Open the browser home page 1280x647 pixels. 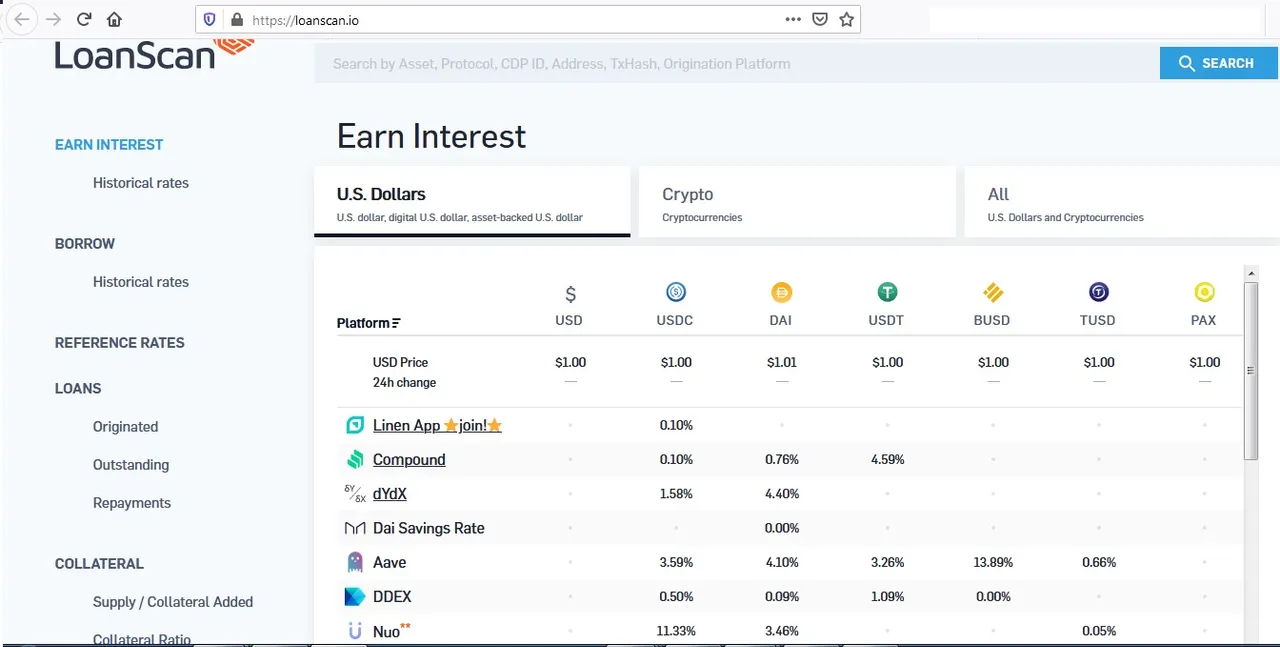[114, 19]
